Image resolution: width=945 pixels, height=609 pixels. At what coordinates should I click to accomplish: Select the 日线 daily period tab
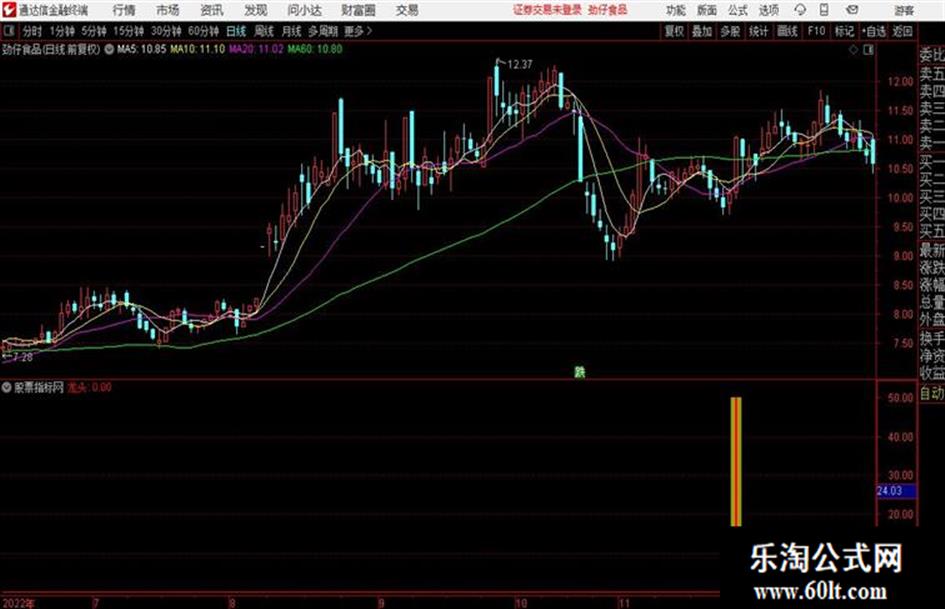pos(236,31)
